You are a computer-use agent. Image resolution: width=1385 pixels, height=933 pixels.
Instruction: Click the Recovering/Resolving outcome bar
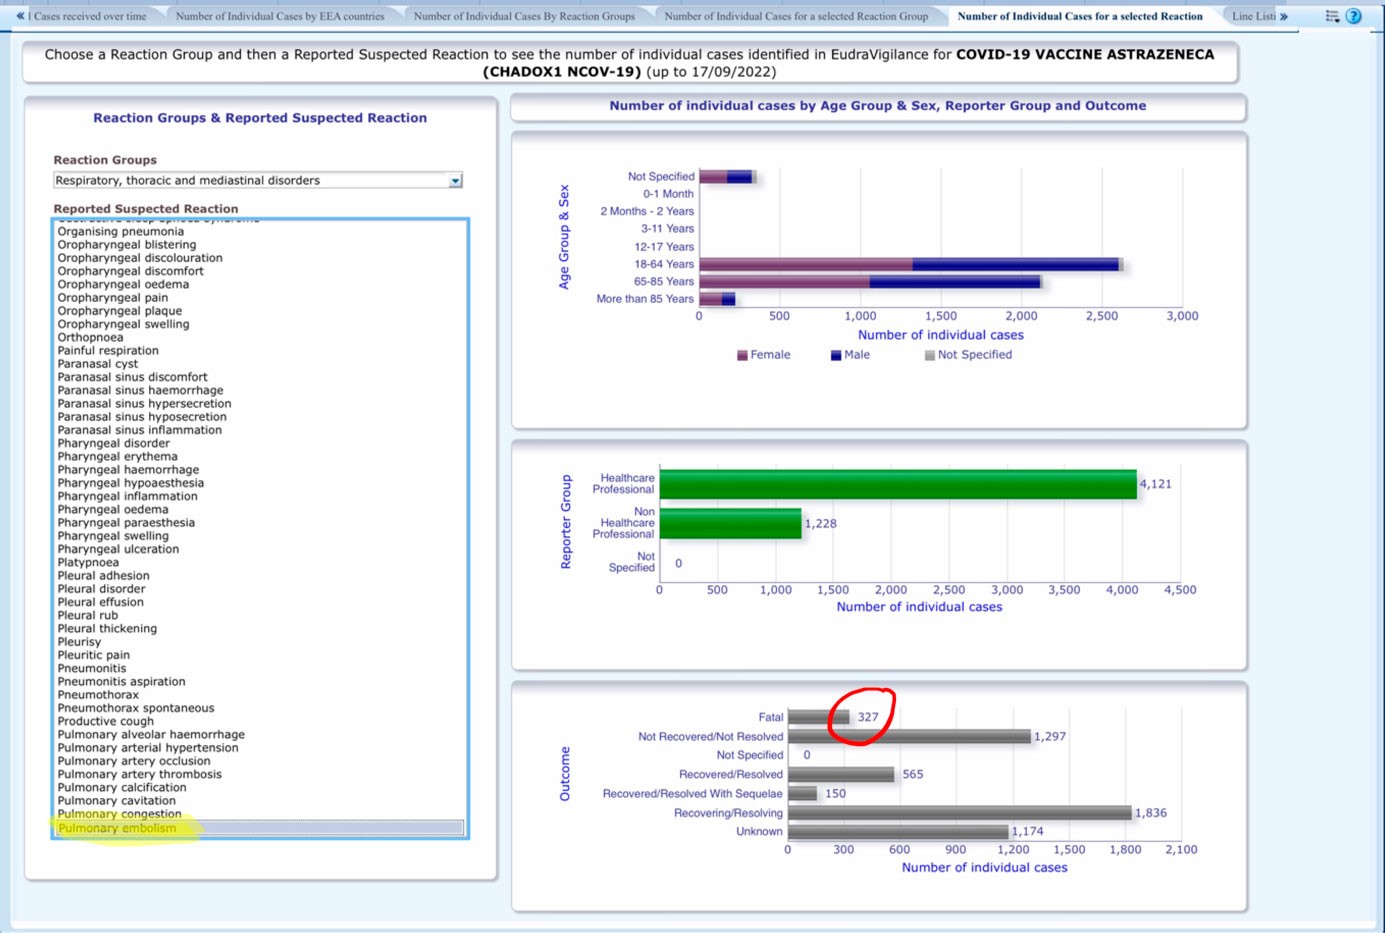point(959,813)
